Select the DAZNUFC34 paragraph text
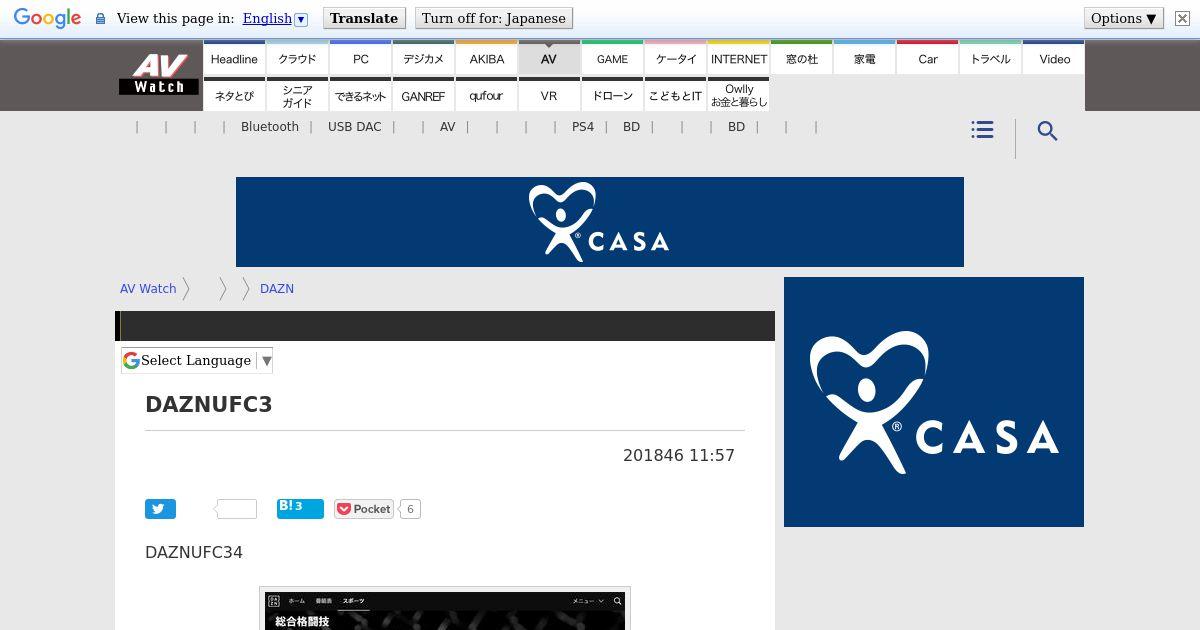The height and width of the screenshot is (630, 1200). tap(194, 552)
